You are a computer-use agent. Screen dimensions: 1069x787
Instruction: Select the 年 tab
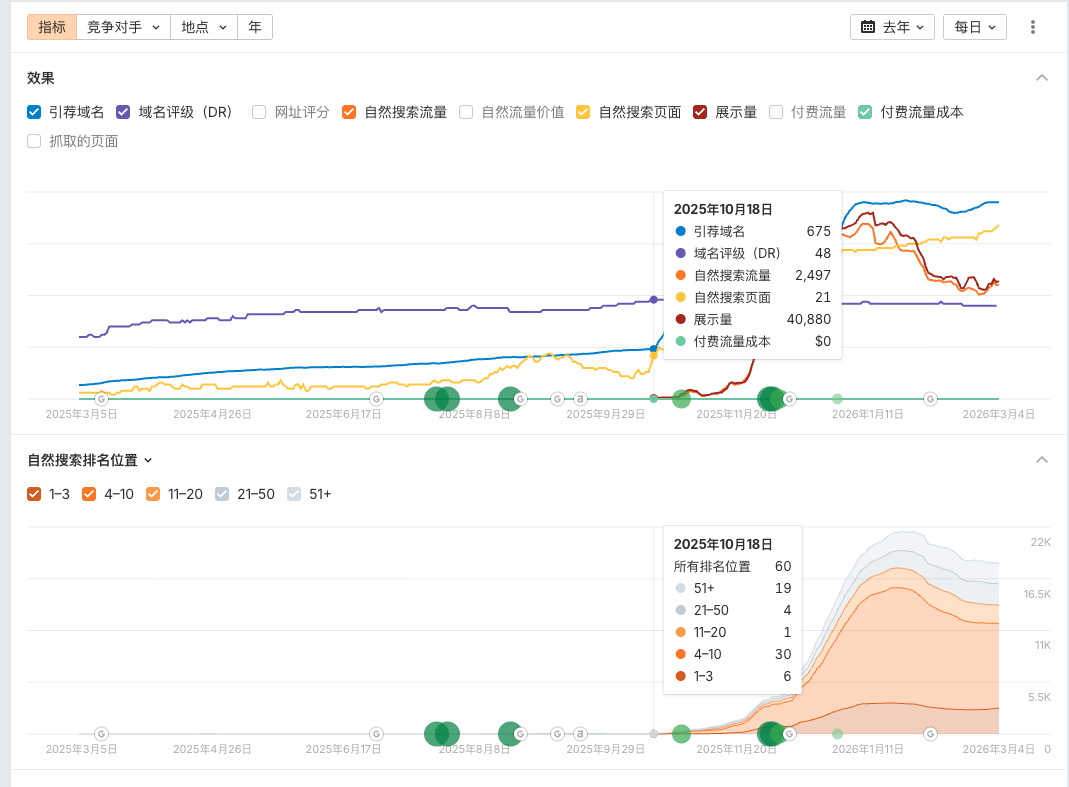pos(255,27)
